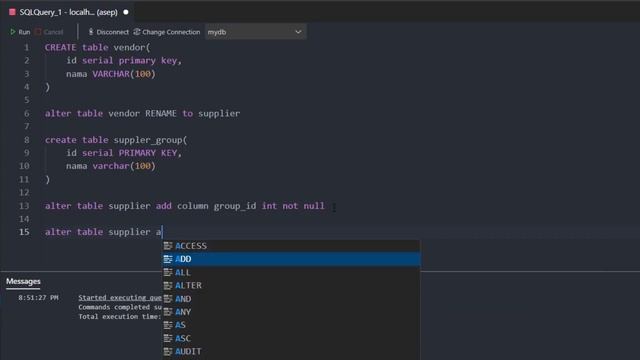Click the word RENAME on line 6

pos(161,113)
